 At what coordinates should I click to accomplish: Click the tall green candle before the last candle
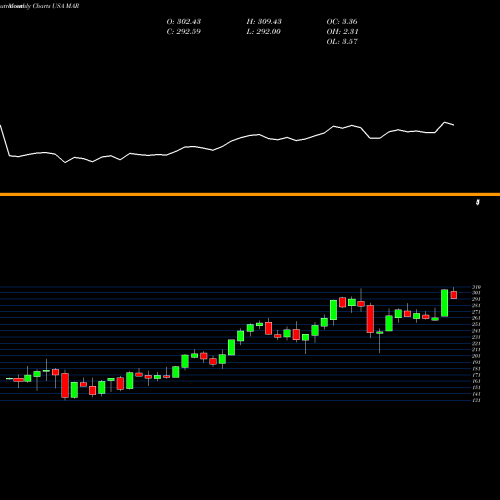[444, 303]
